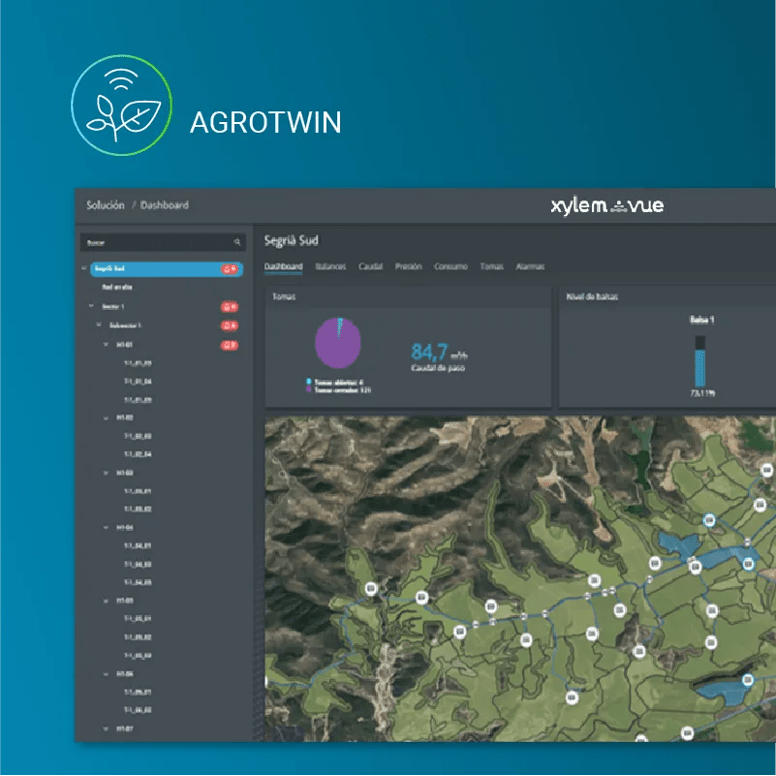Click the search magnifier icon in sidebar
The height and width of the screenshot is (776, 776).
[237, 242]
